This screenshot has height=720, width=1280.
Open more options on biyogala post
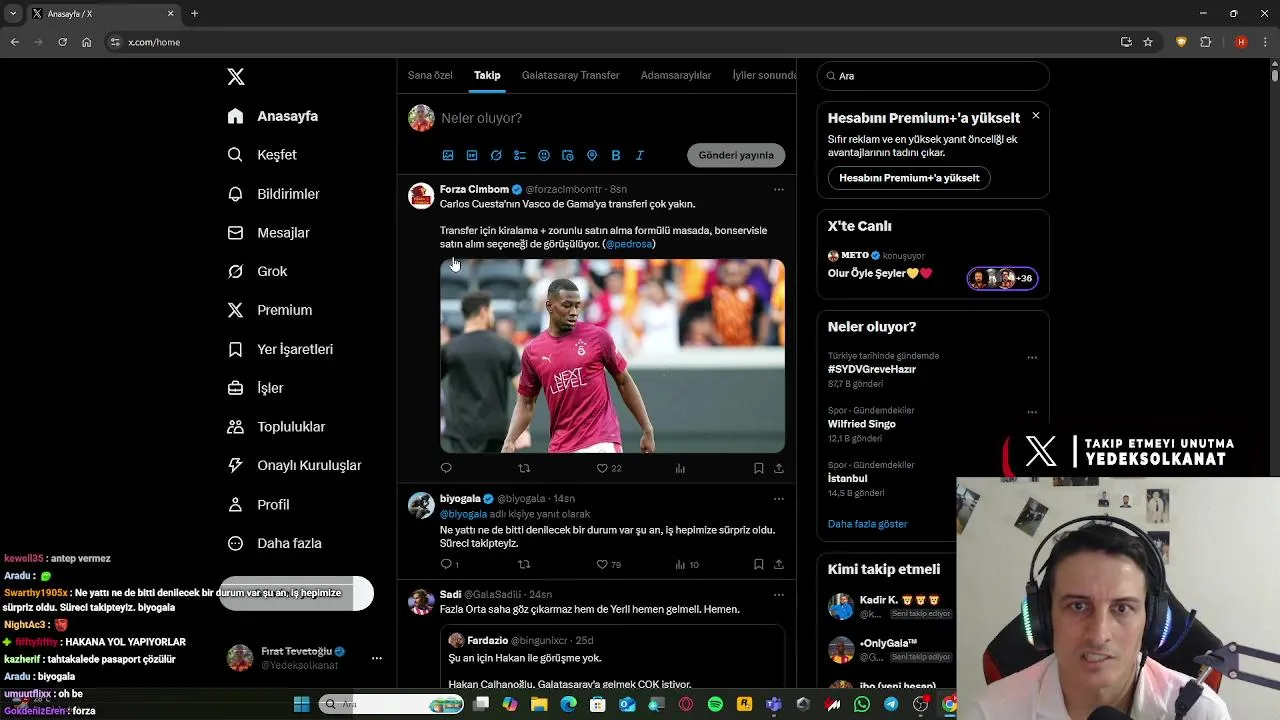pos(779,498)
